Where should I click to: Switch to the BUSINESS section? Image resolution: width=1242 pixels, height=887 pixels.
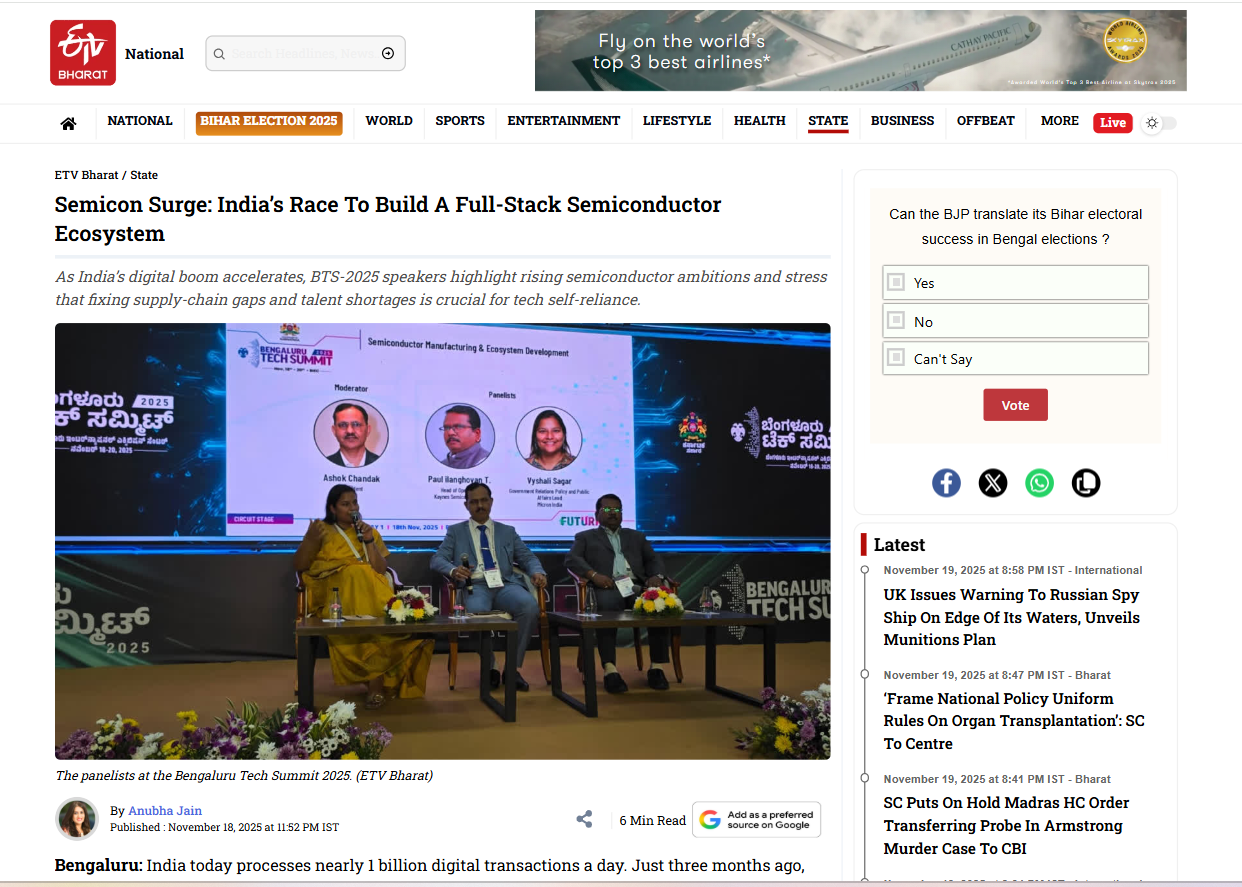tap(902, 121)
